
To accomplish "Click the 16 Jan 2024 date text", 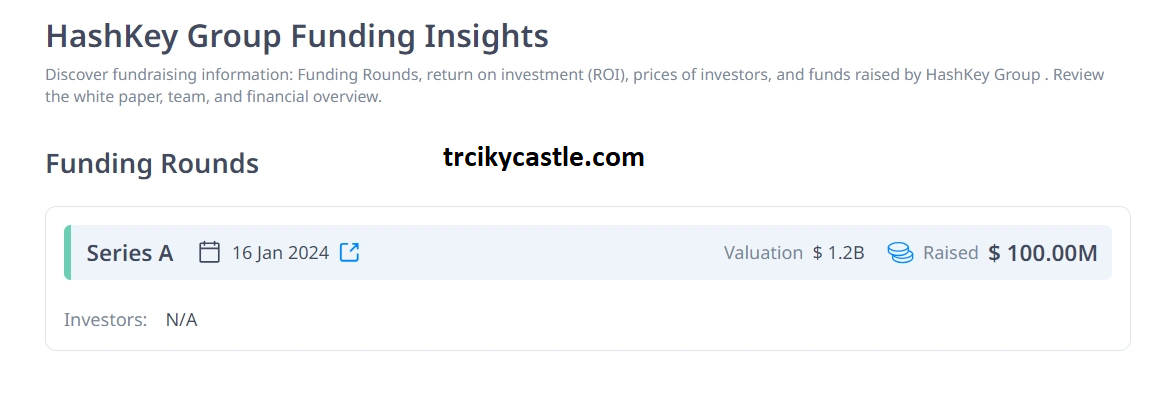I will coord(280,253).
